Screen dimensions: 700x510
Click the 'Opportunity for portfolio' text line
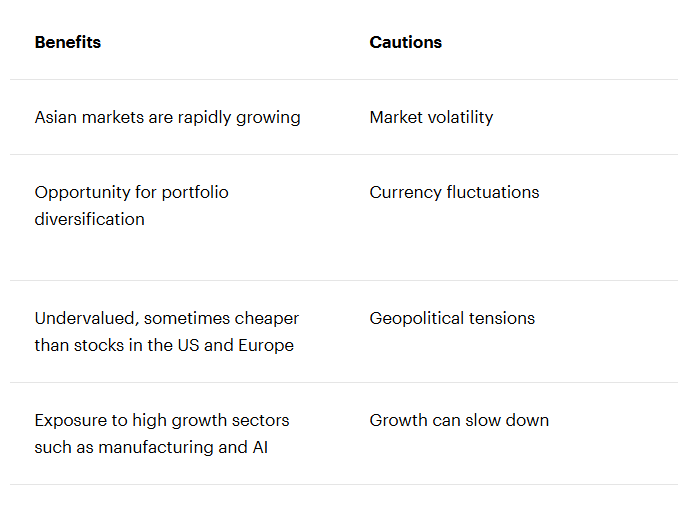[132, 192]
